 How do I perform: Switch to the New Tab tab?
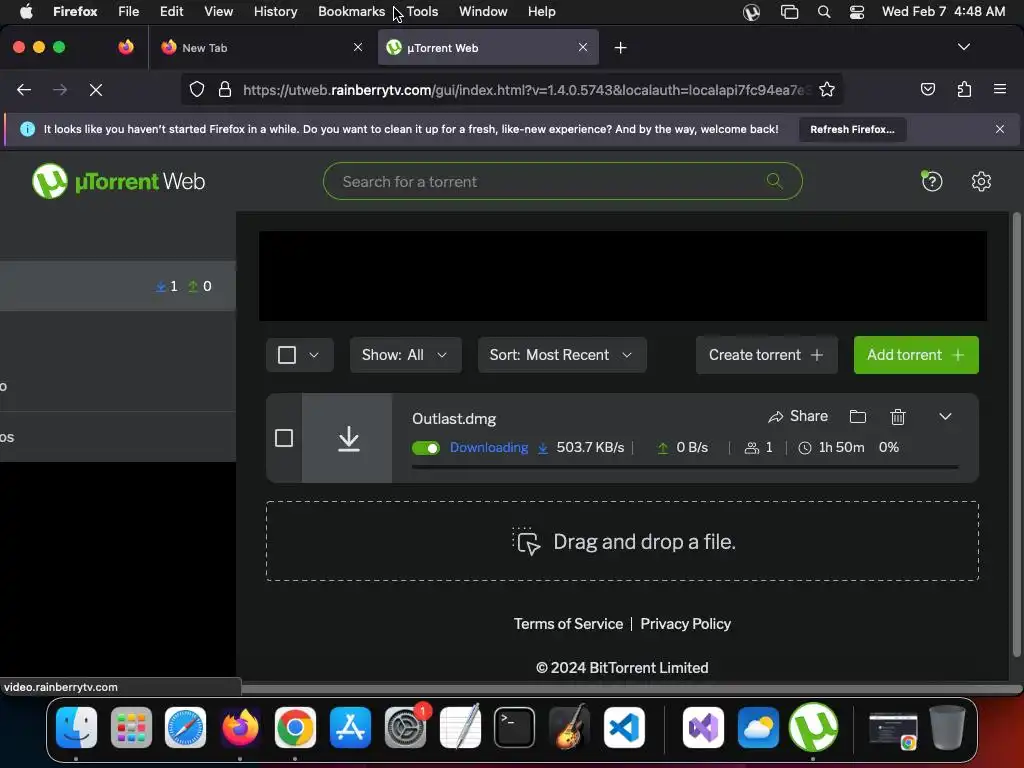263,47
